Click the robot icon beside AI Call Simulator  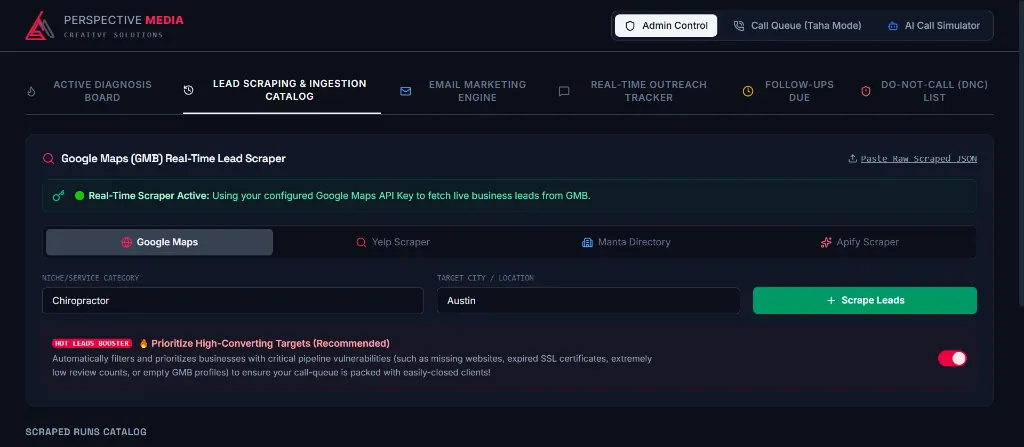coord(893,26)
